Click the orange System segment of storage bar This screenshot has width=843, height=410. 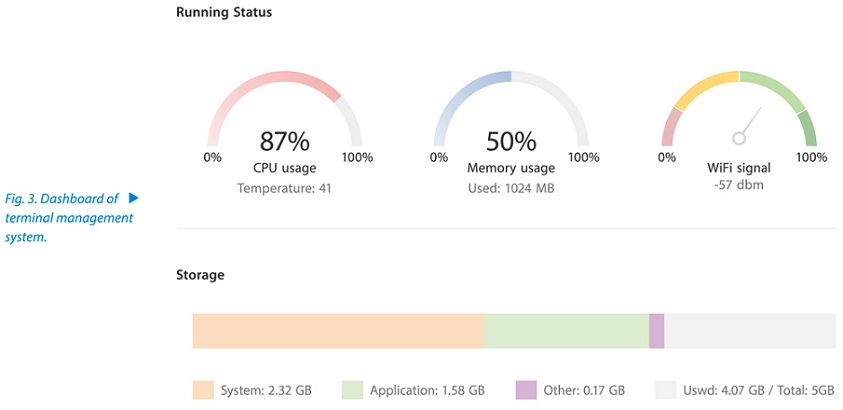point(338,331)
